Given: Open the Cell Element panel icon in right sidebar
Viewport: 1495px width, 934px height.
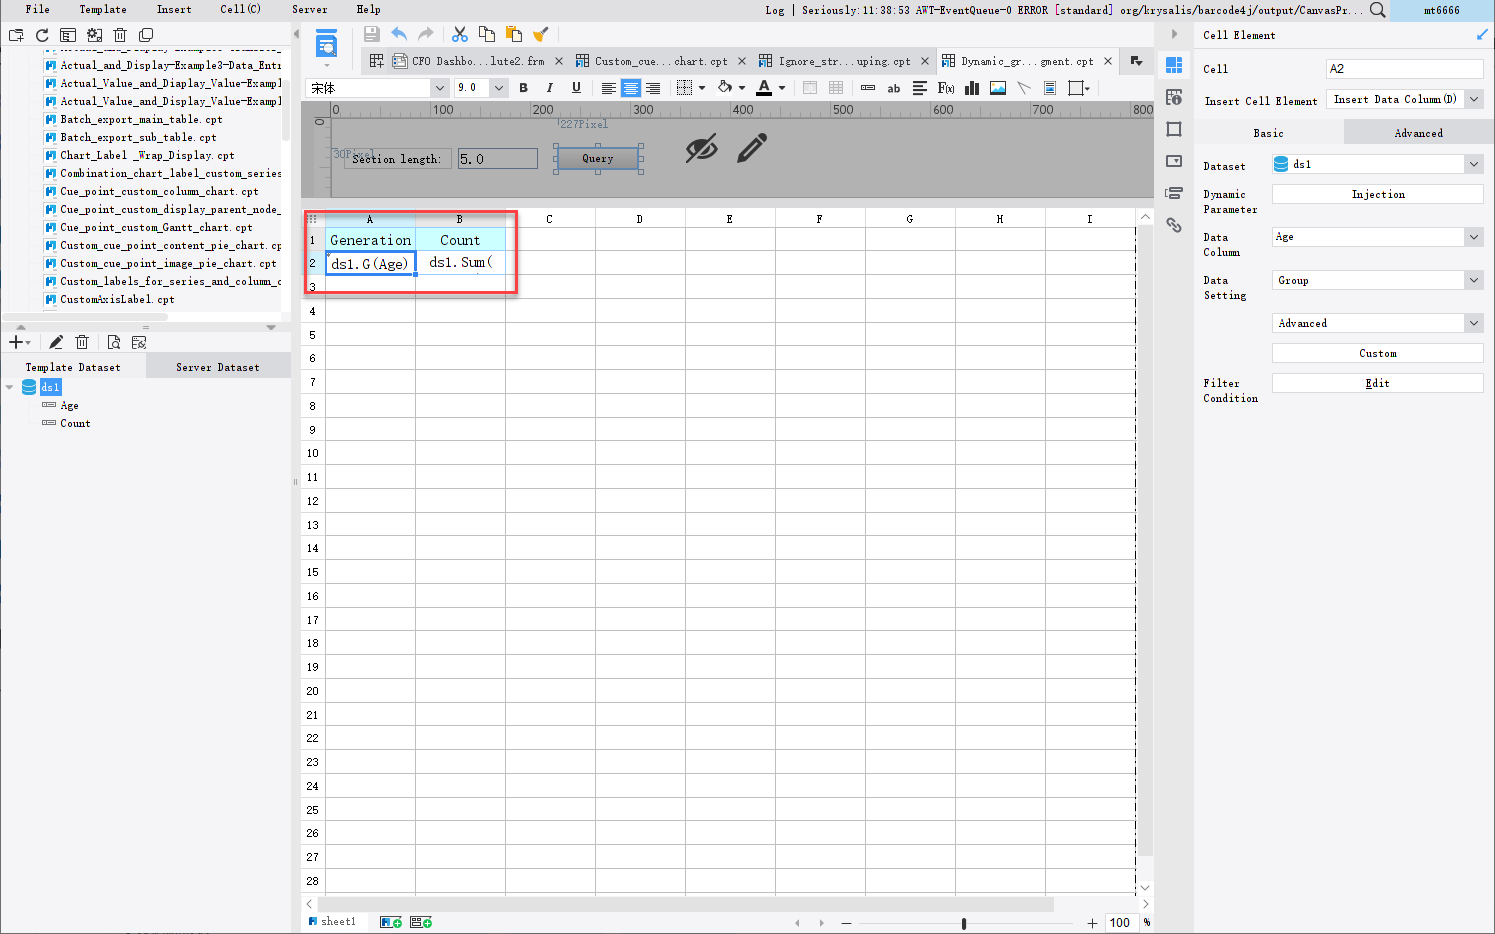Looking at the screenshot, I should [x=1174, y=64].
